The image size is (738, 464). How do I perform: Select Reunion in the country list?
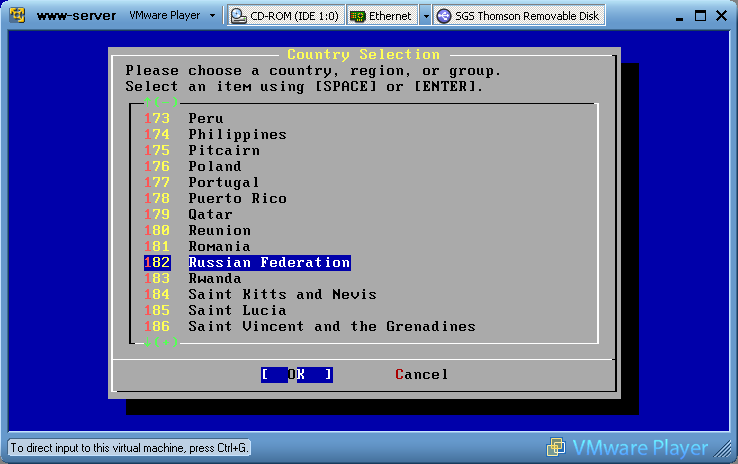click(219, 230)
